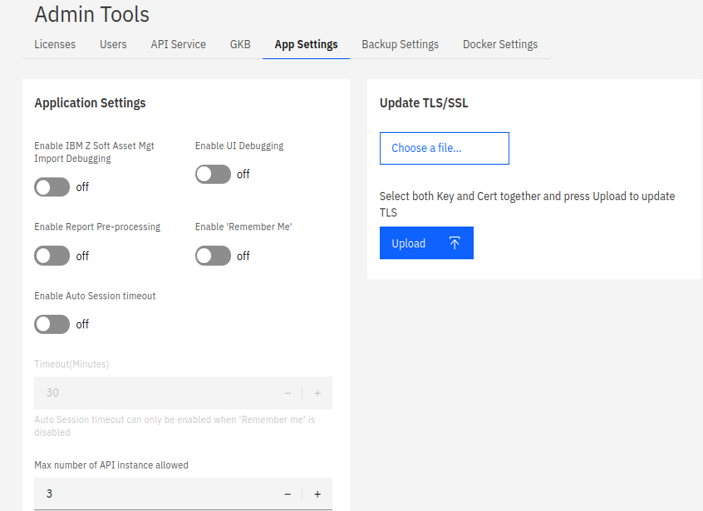Open the Licenses tab
The width and height of the screenshot is (703, 511).
click(x=55, y=45)
